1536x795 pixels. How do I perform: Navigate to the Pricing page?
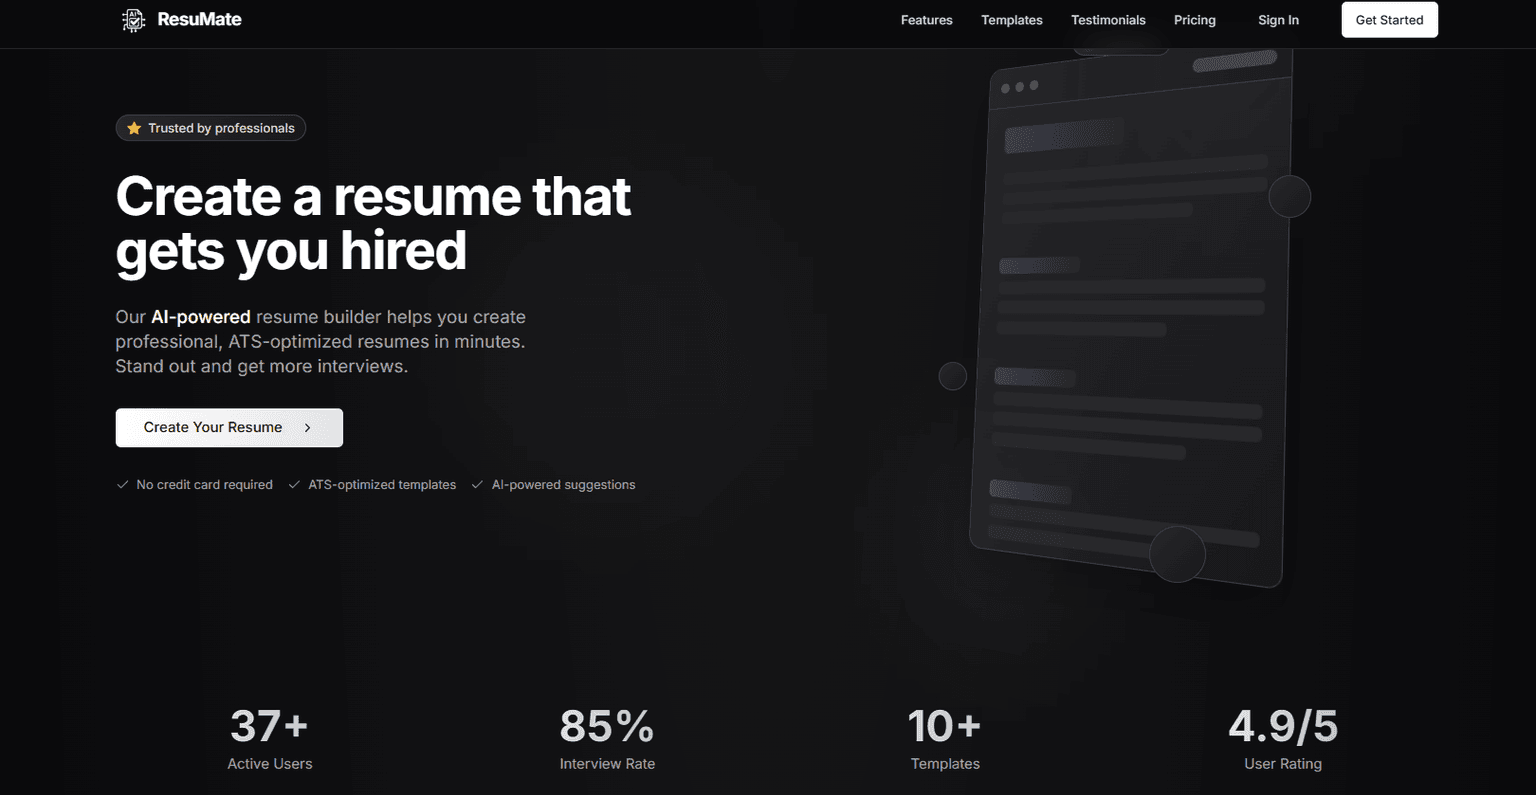1194,20
